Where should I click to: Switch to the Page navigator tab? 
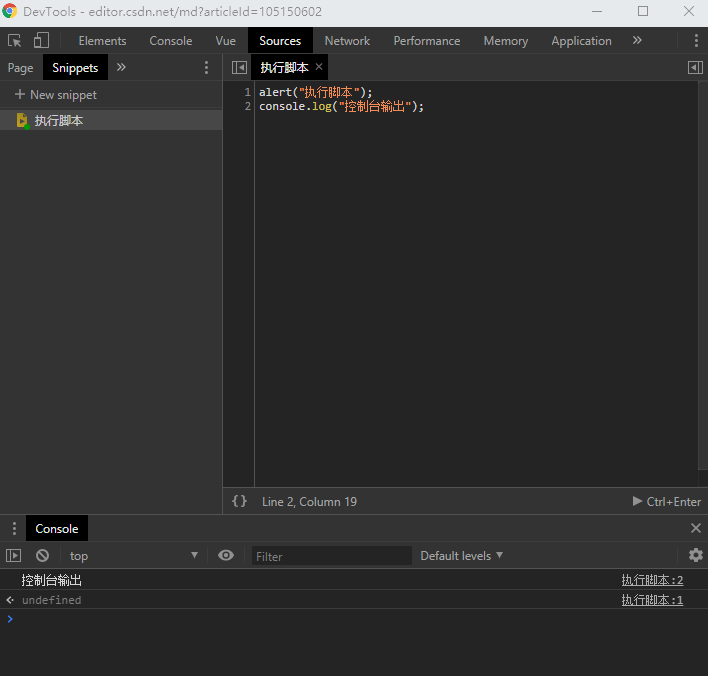20,68
